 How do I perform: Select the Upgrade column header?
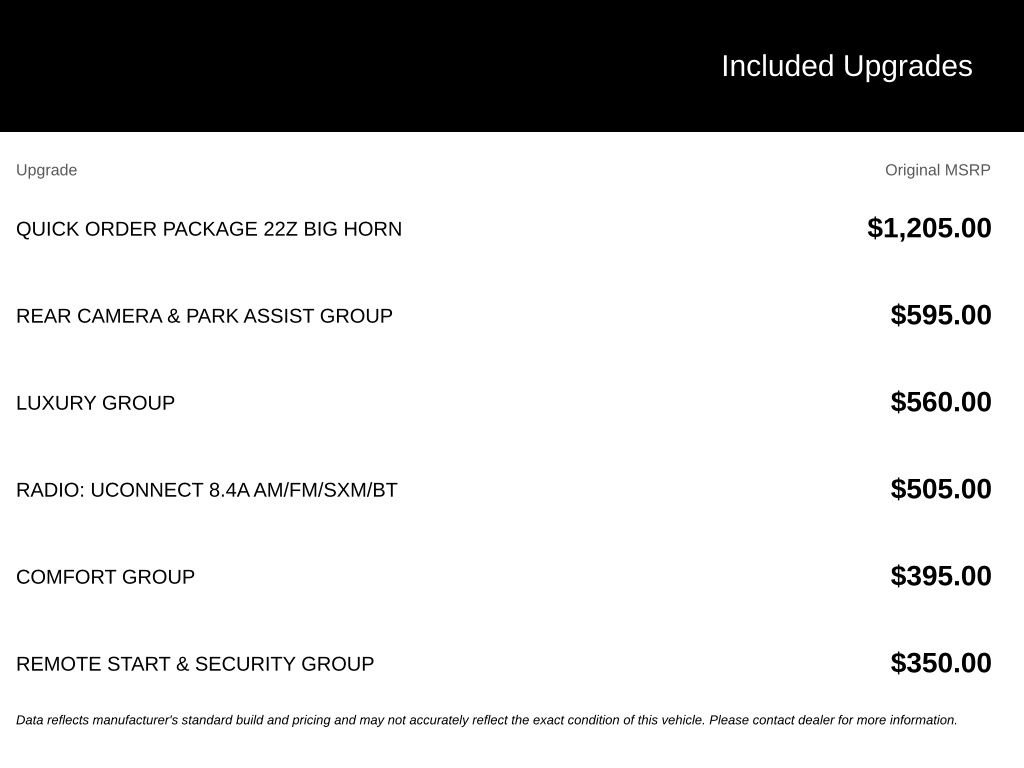click(x=46, y=170)
